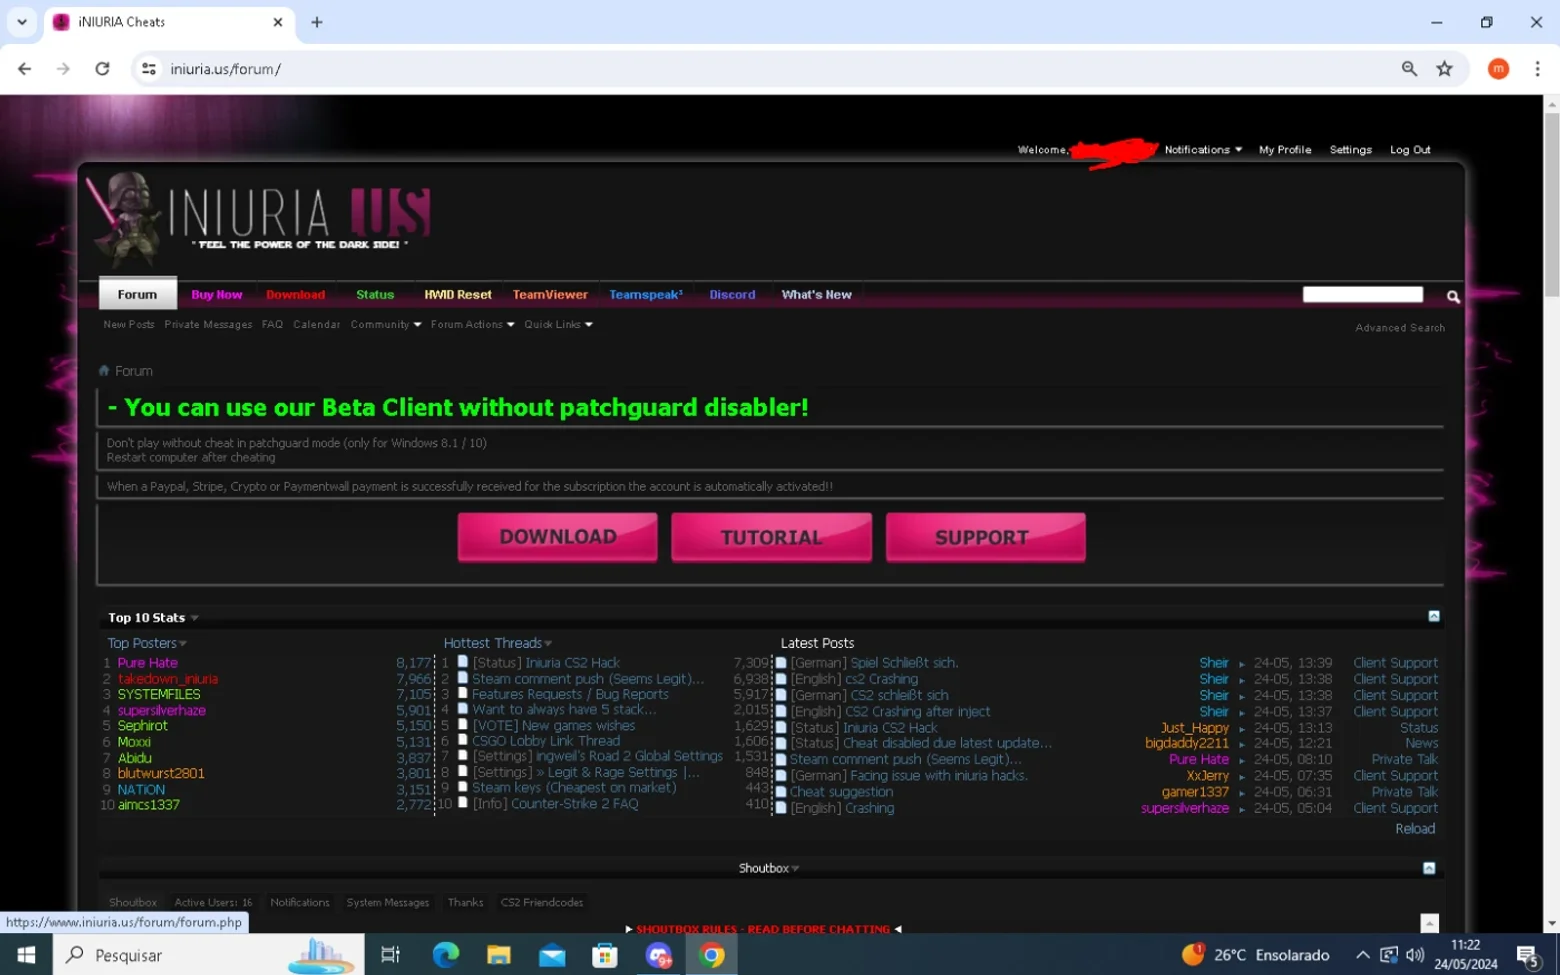This screenshot has width=1560, height=975.
Task: Click the Chrome icon on the taskbar
Action: [712, 955]
